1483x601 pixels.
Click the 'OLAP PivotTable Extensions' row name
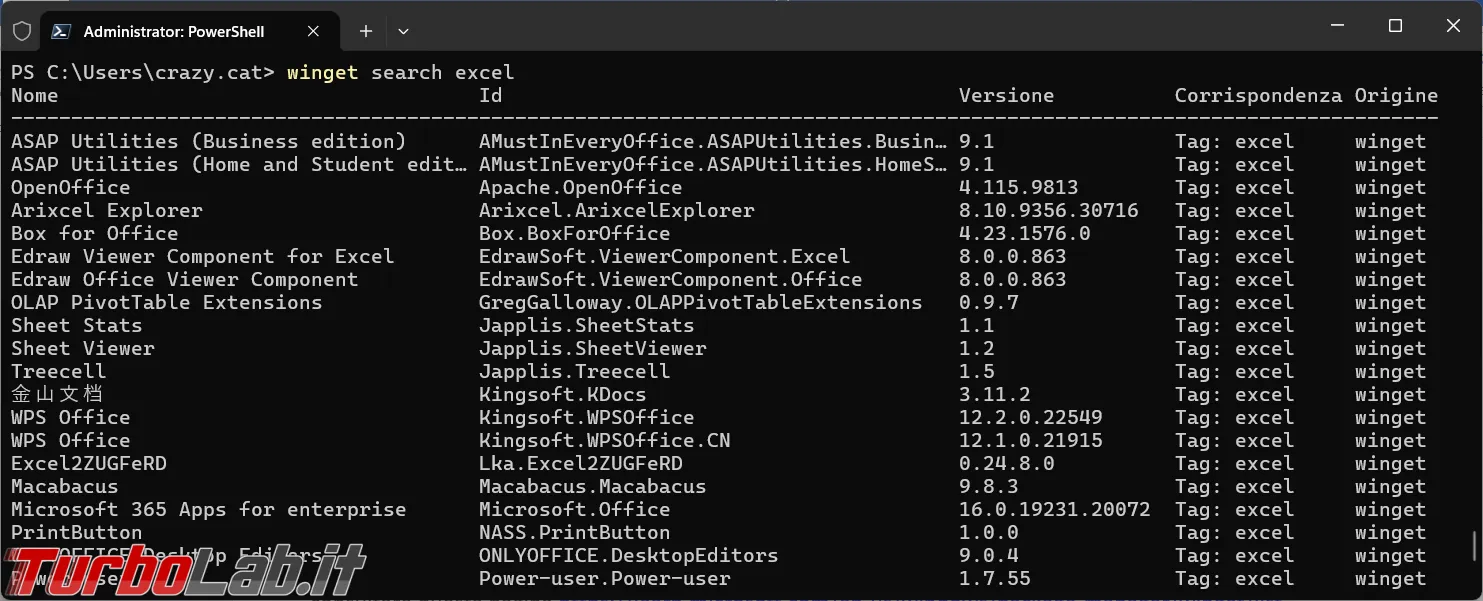[167, 303]
